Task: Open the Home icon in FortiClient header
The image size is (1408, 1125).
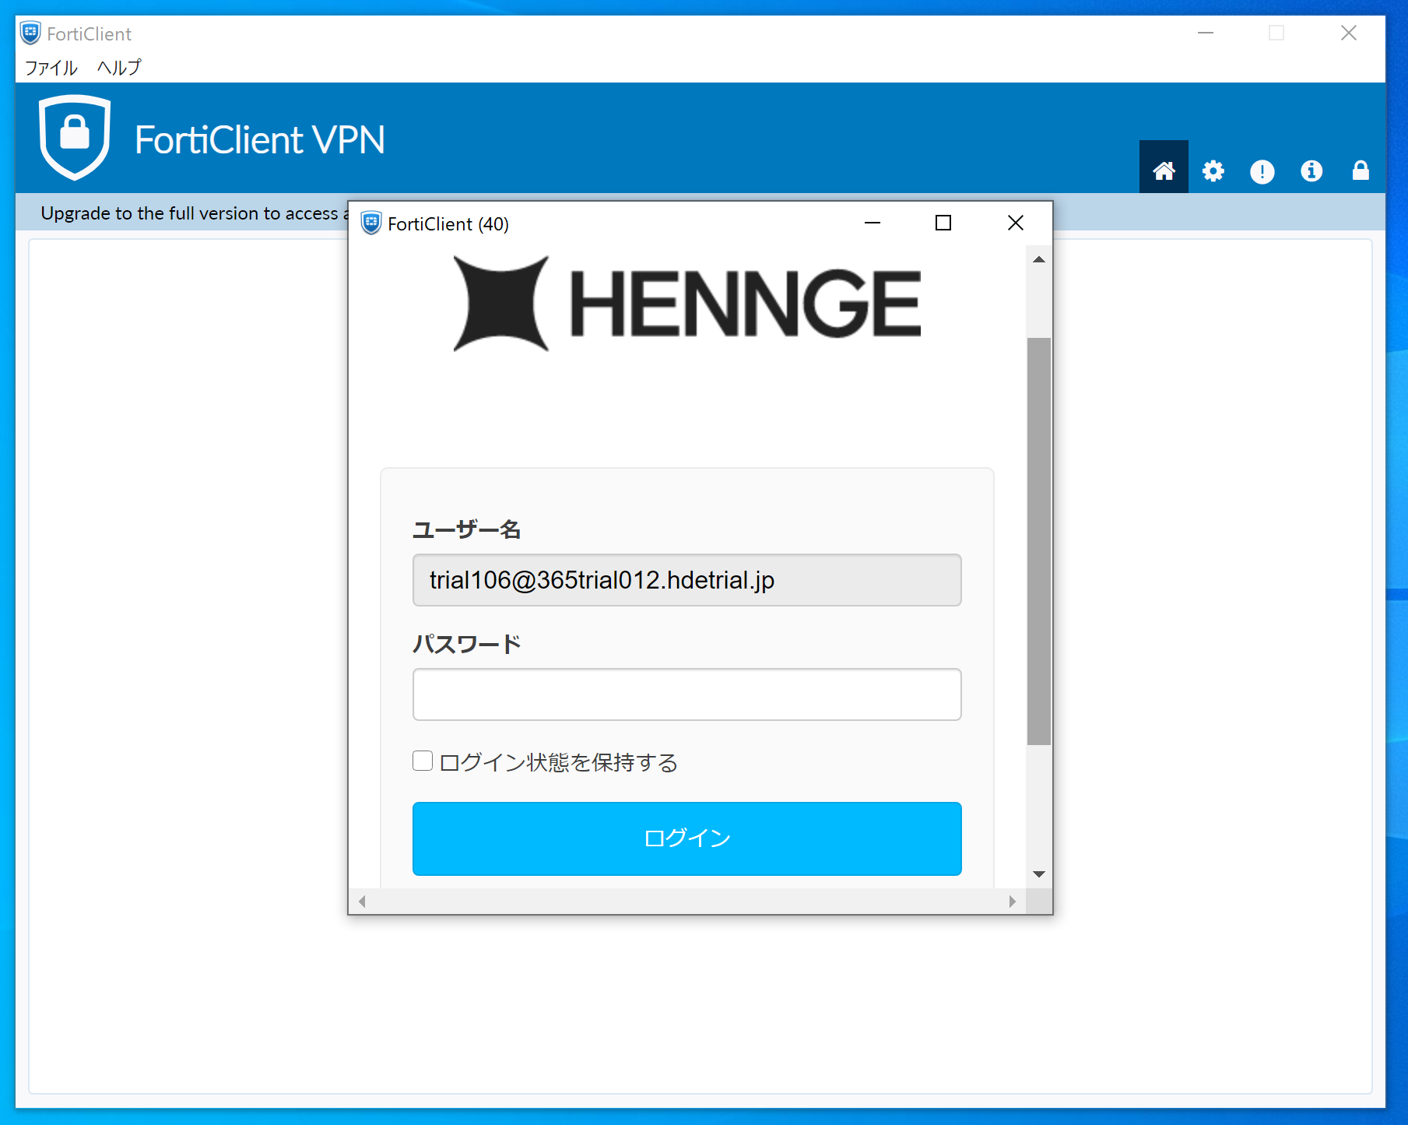Action: click(x=1163, y=171)
